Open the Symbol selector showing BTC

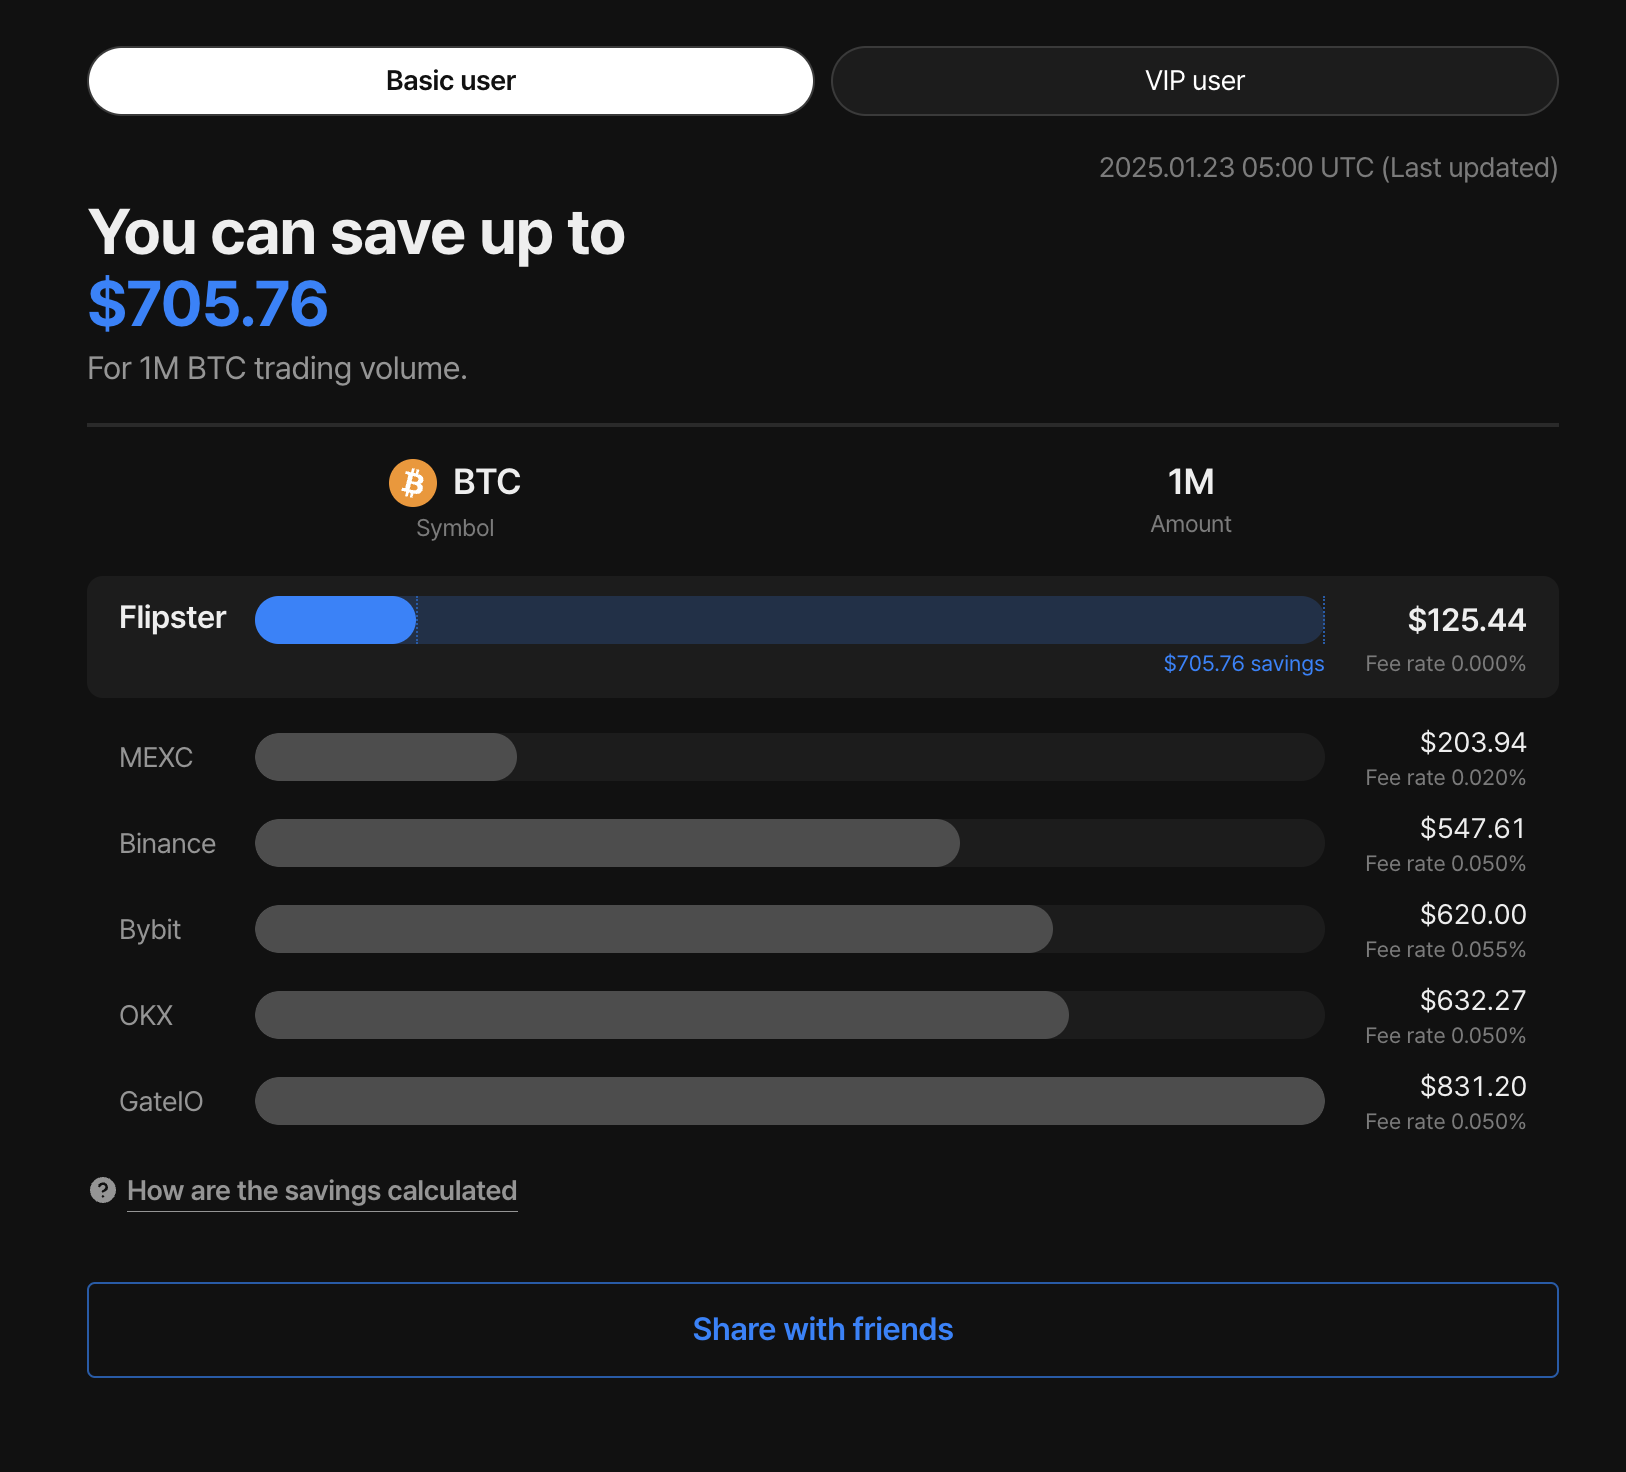click(455, 498)
